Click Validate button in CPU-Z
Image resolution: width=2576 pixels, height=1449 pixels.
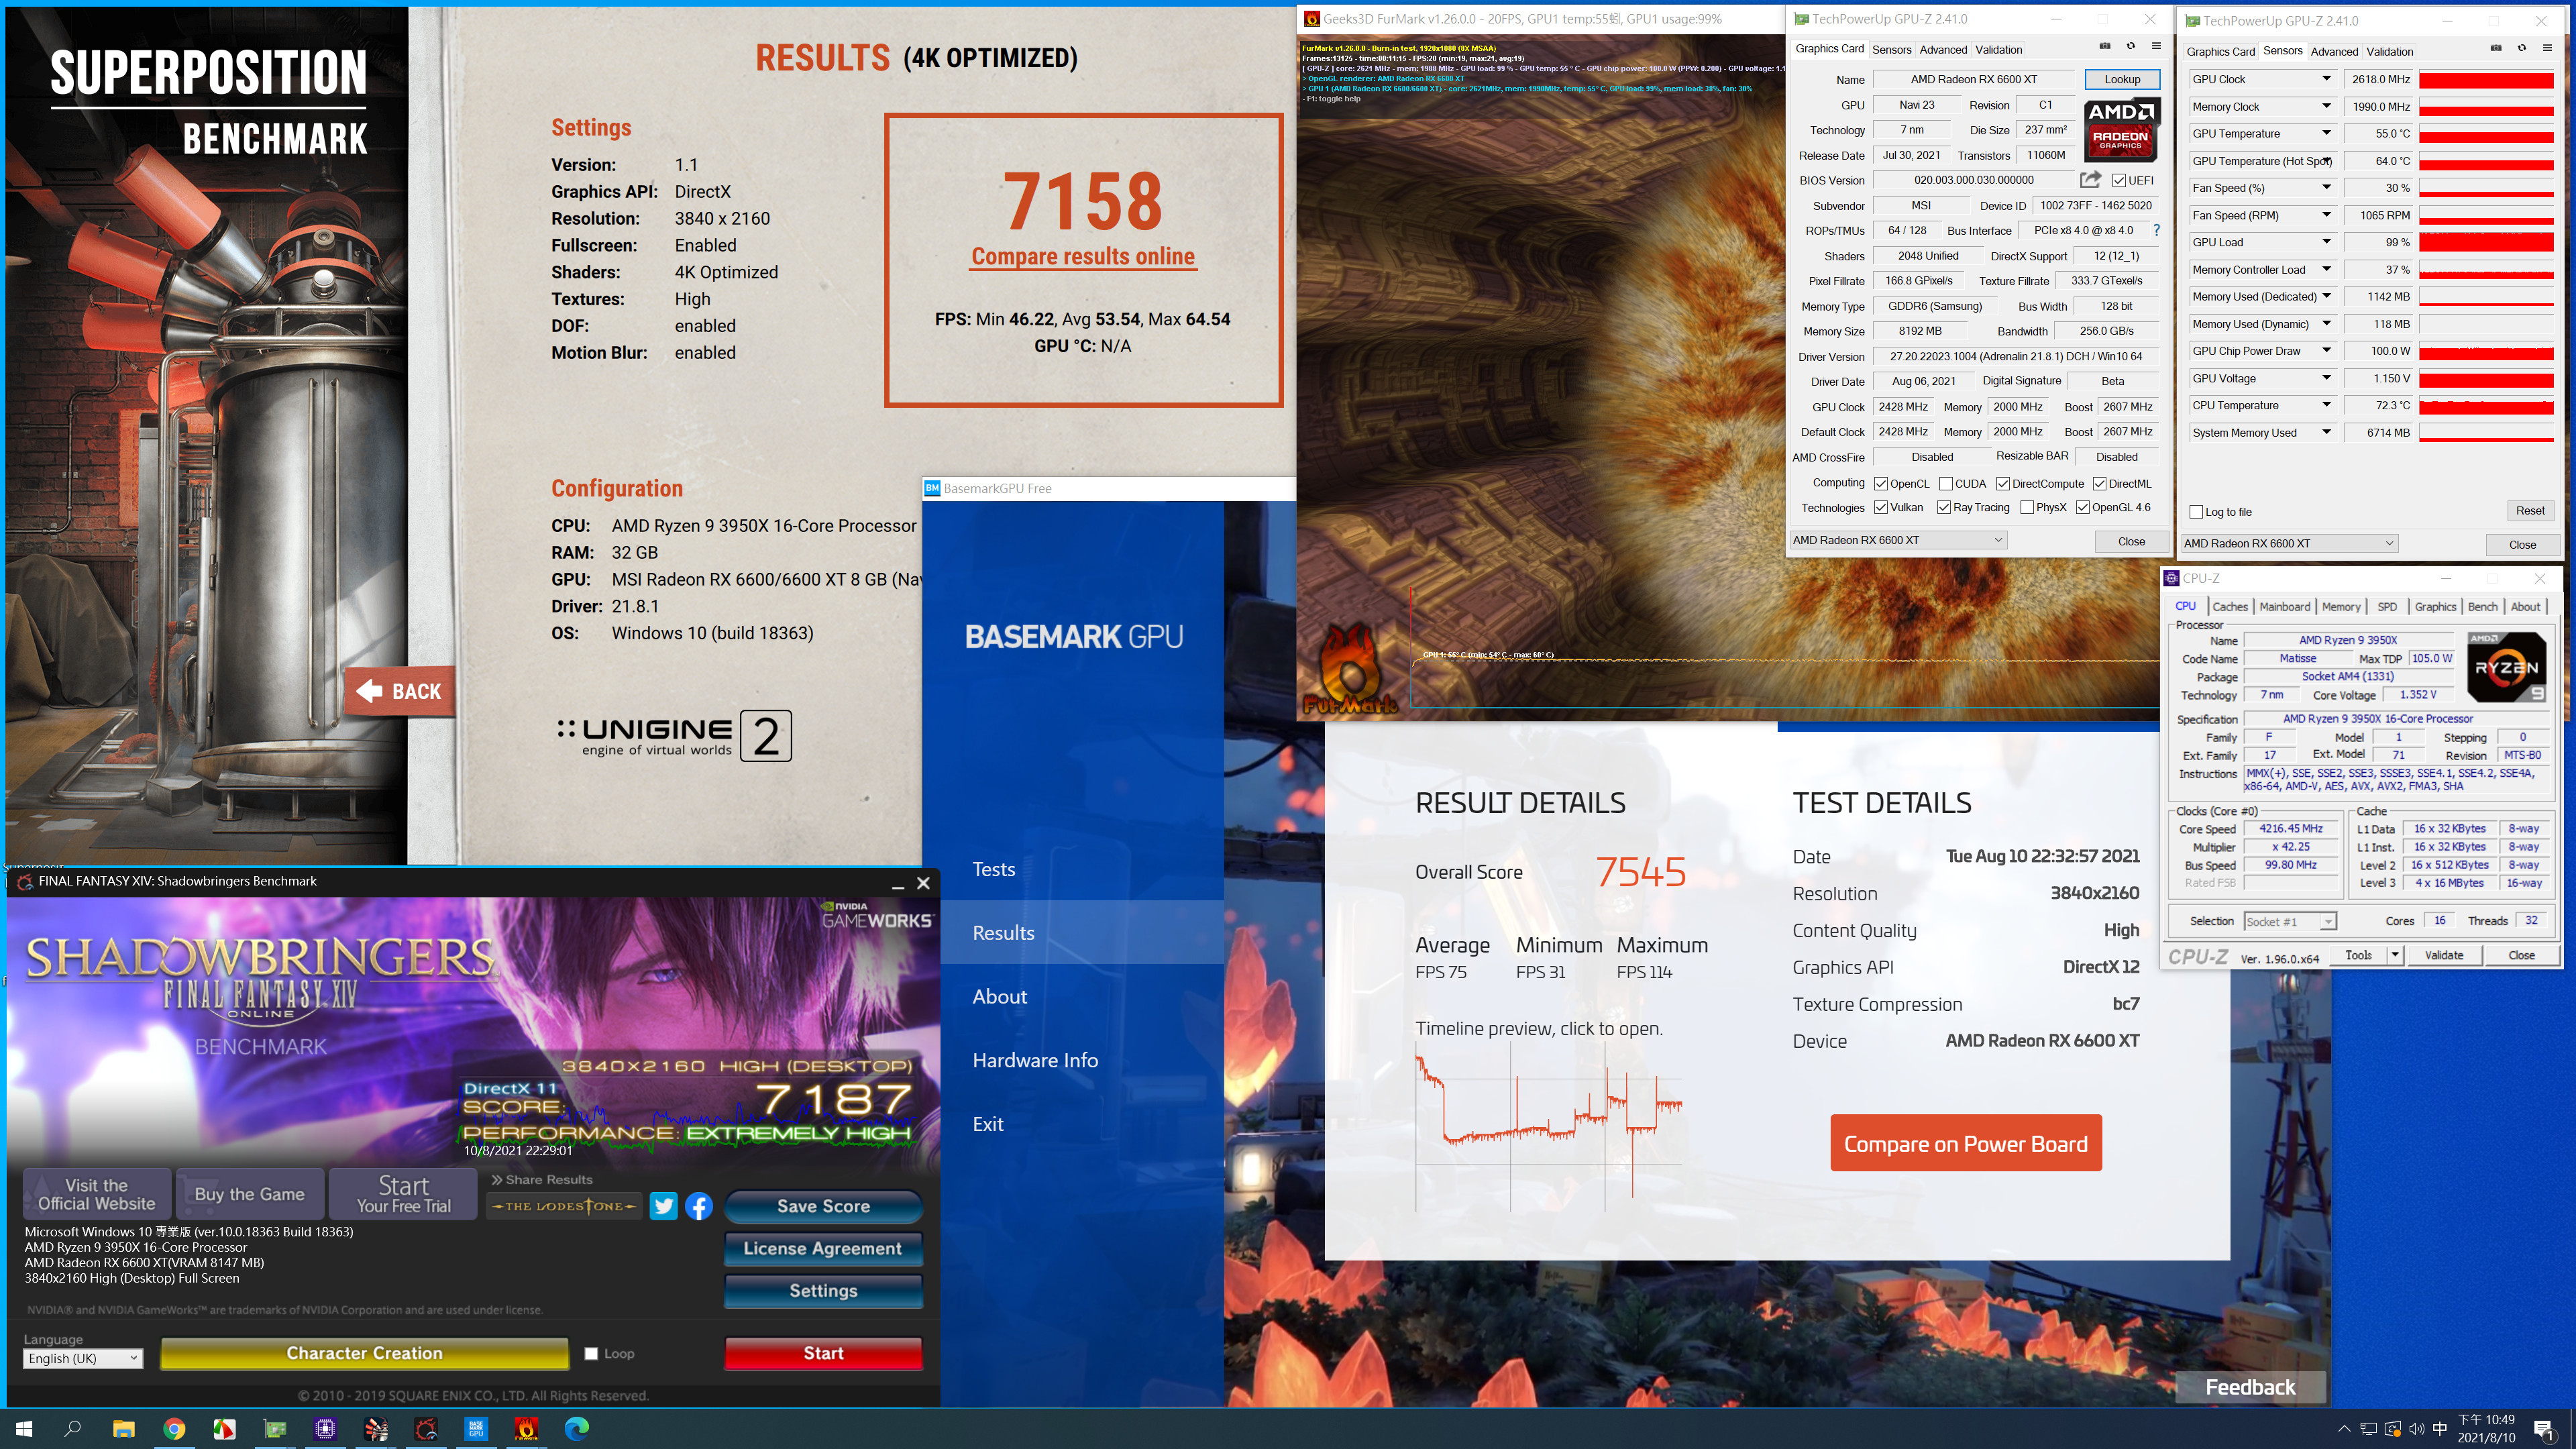point(2444,955)
